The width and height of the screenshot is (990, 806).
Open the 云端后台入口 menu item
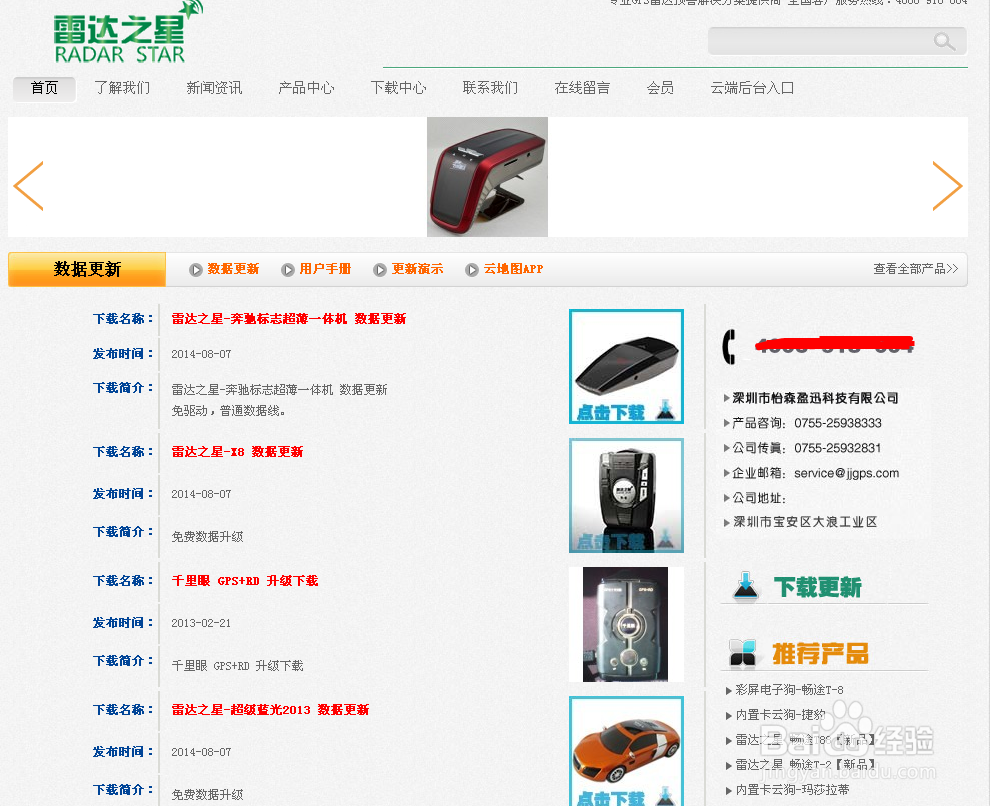point(752,88)
